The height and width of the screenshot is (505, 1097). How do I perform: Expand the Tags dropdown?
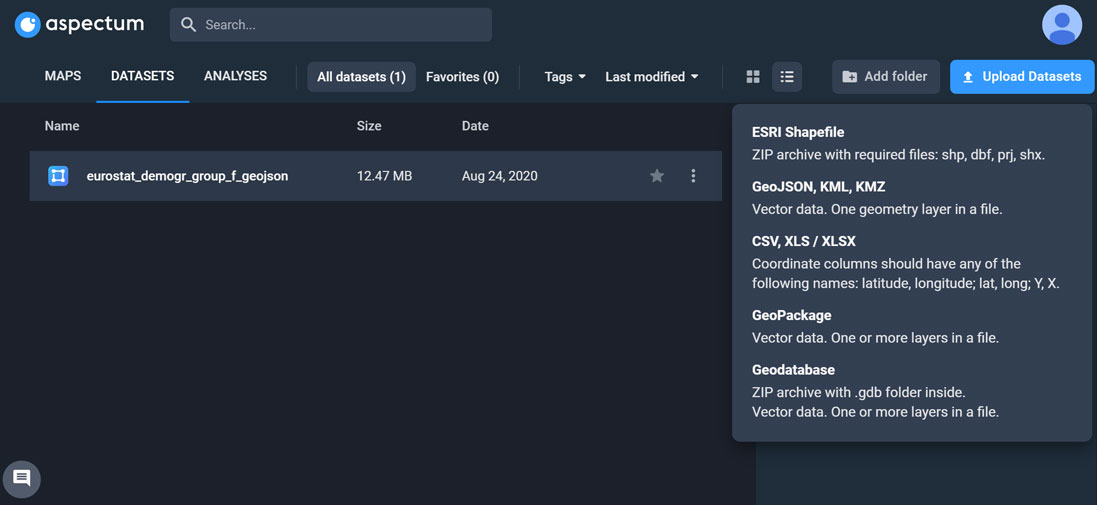(565, 77)
